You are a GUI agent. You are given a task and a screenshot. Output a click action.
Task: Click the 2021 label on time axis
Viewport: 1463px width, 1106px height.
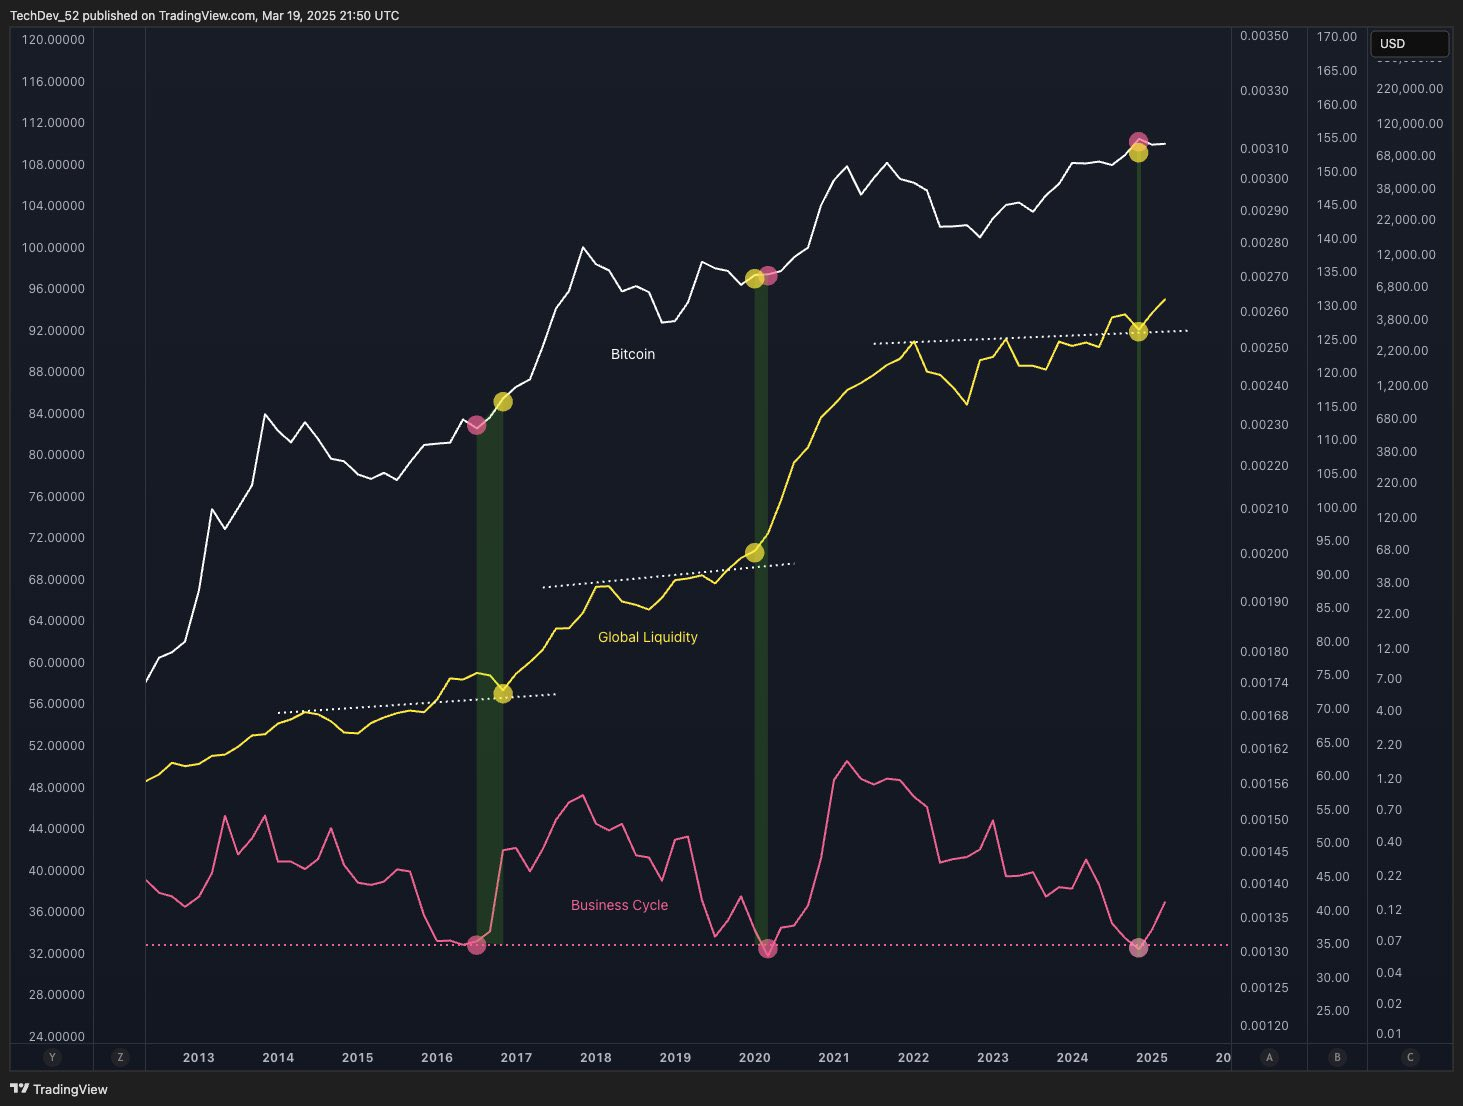coord(833,1057)
